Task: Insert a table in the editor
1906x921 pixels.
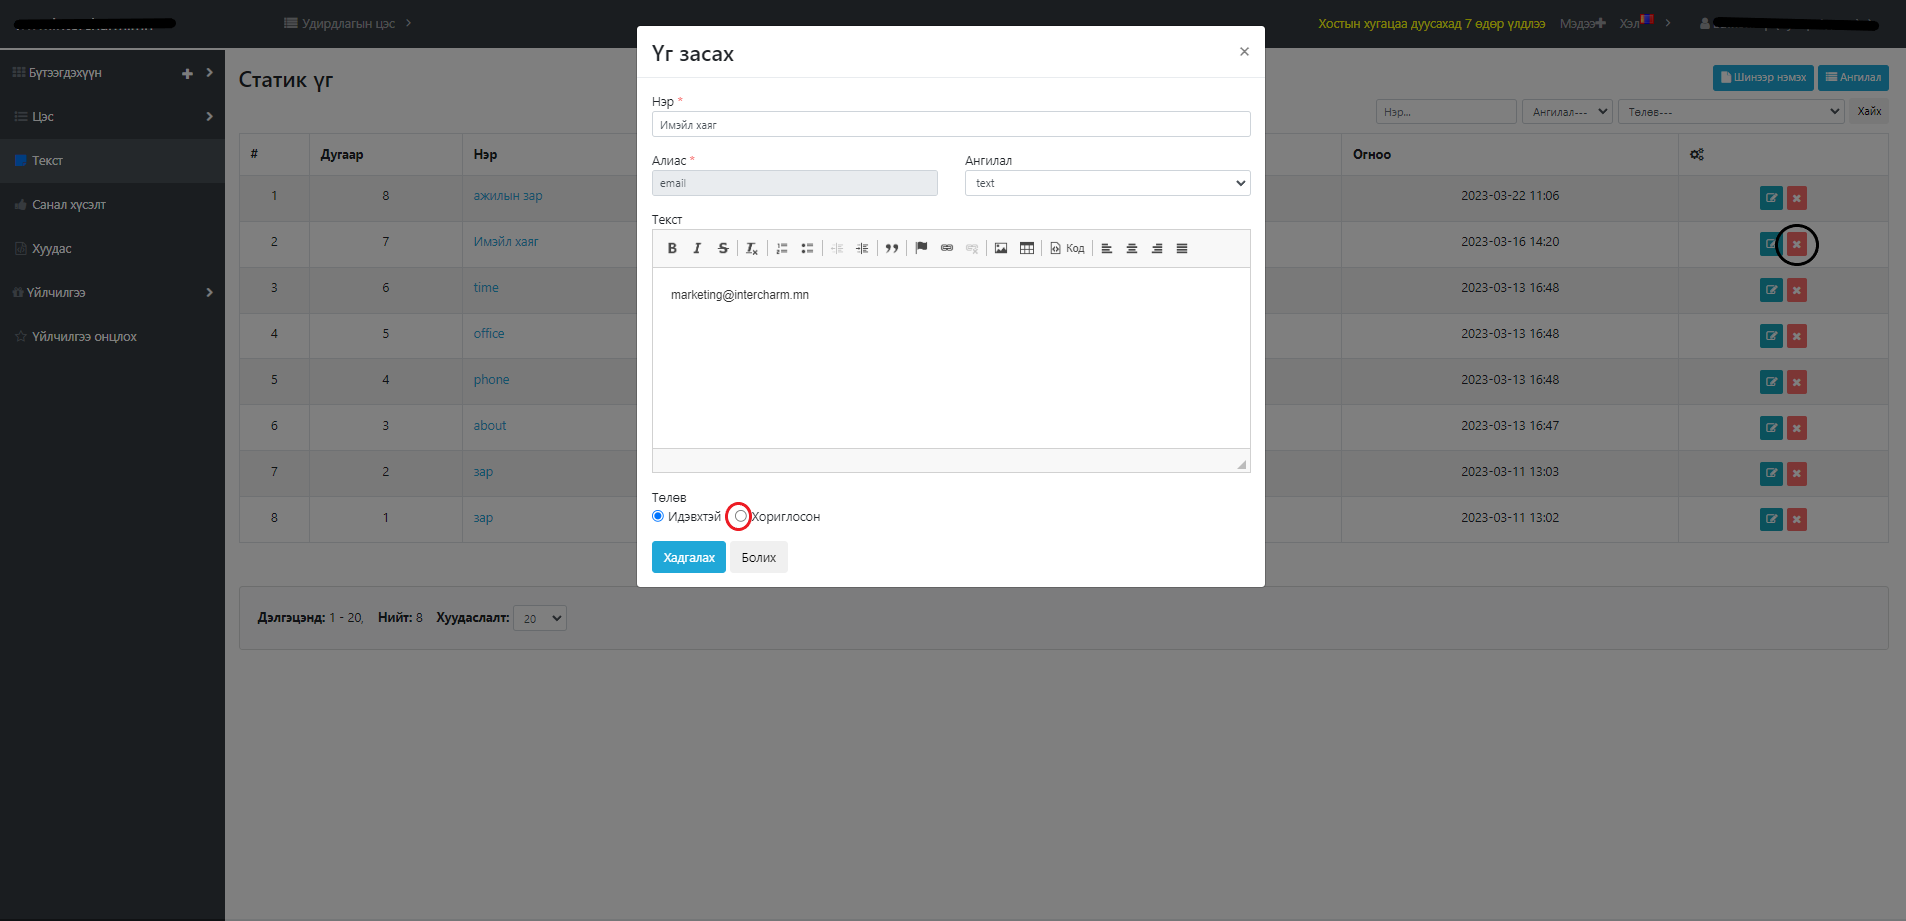Action: click(x=1027, y=249)
